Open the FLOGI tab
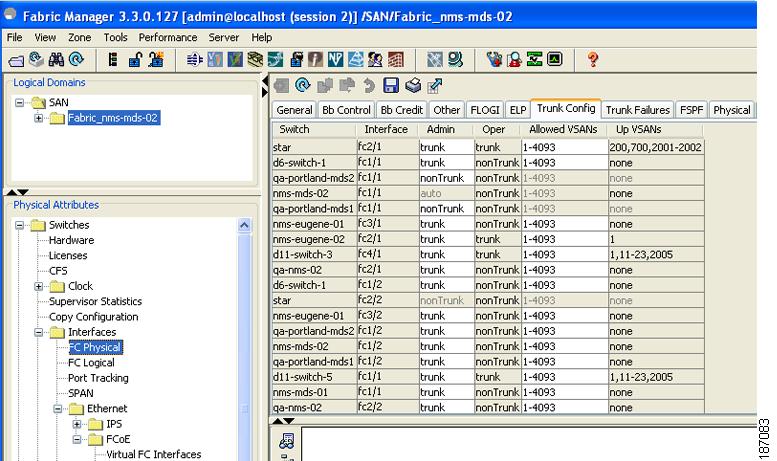 coord(485,110)
